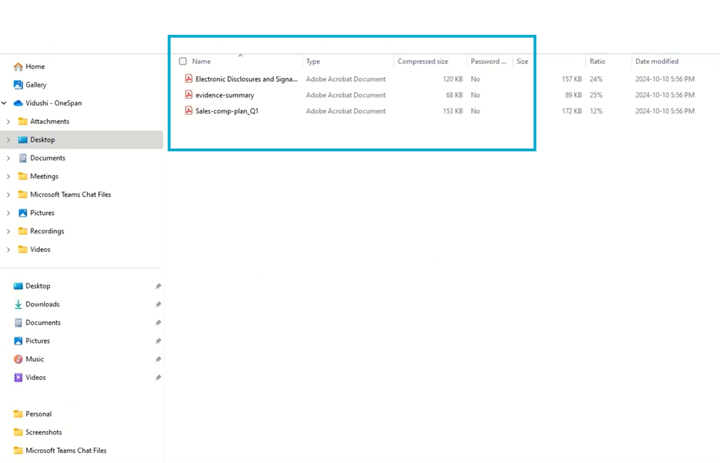Sort by the Ratio column header
Screen dimensions: 720x463
[x=597, y=61]
